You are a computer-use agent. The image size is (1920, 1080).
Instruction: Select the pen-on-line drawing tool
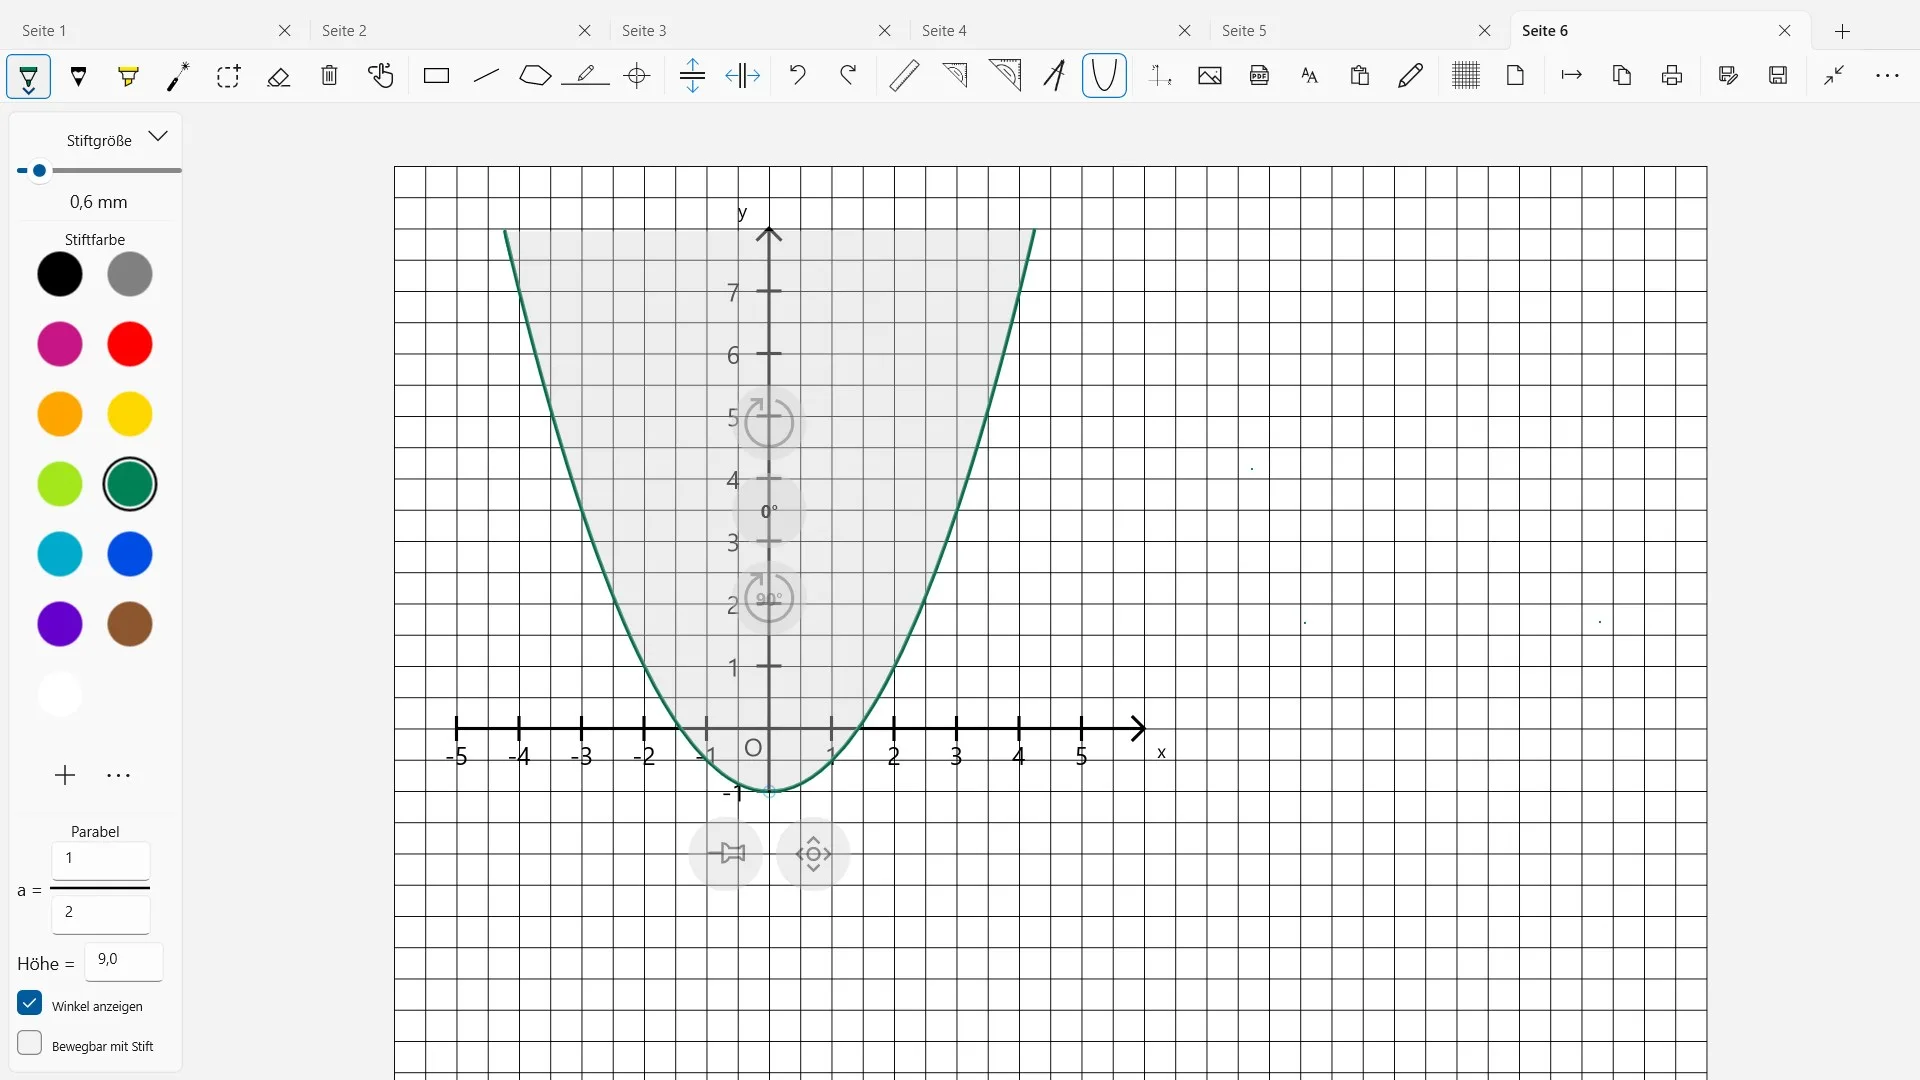(x=586, y=76)
